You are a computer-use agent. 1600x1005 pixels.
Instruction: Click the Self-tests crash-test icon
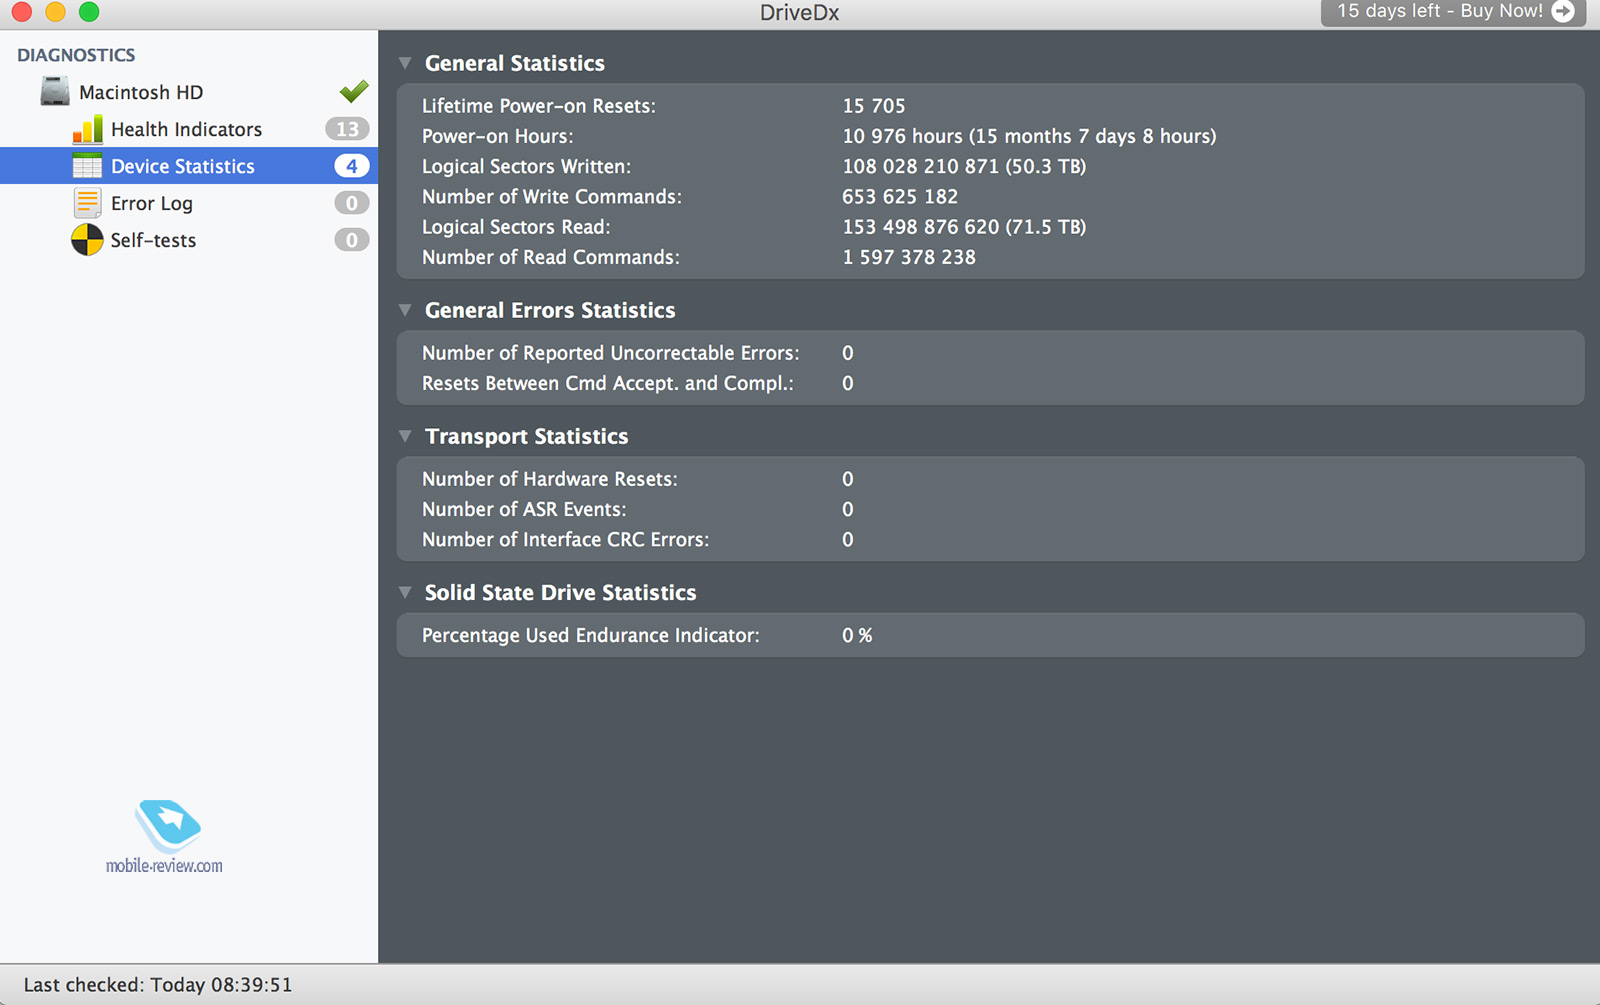[87, 240]
